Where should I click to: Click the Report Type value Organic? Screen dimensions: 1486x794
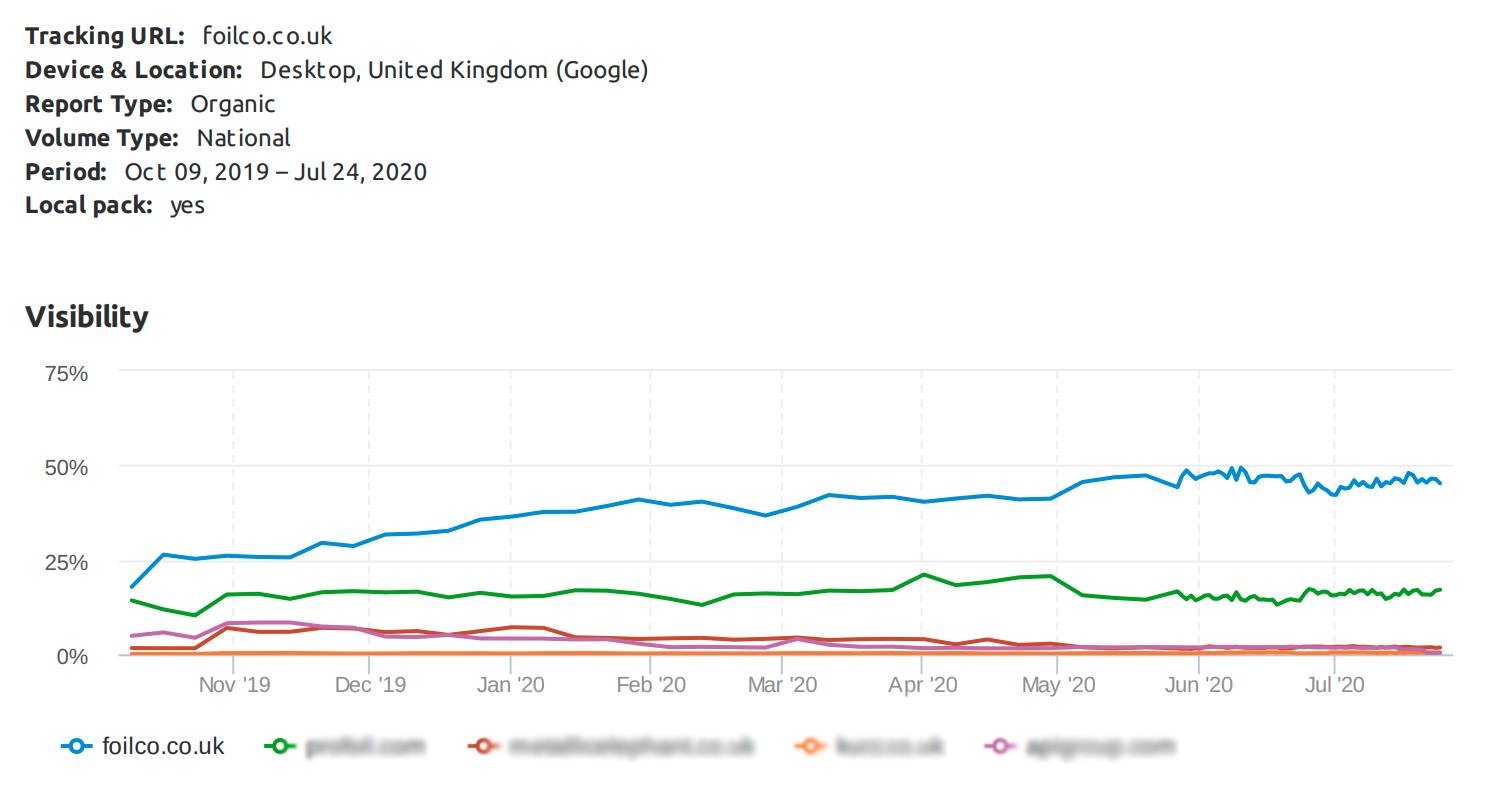pyautogui.click(x=233, y=104)
